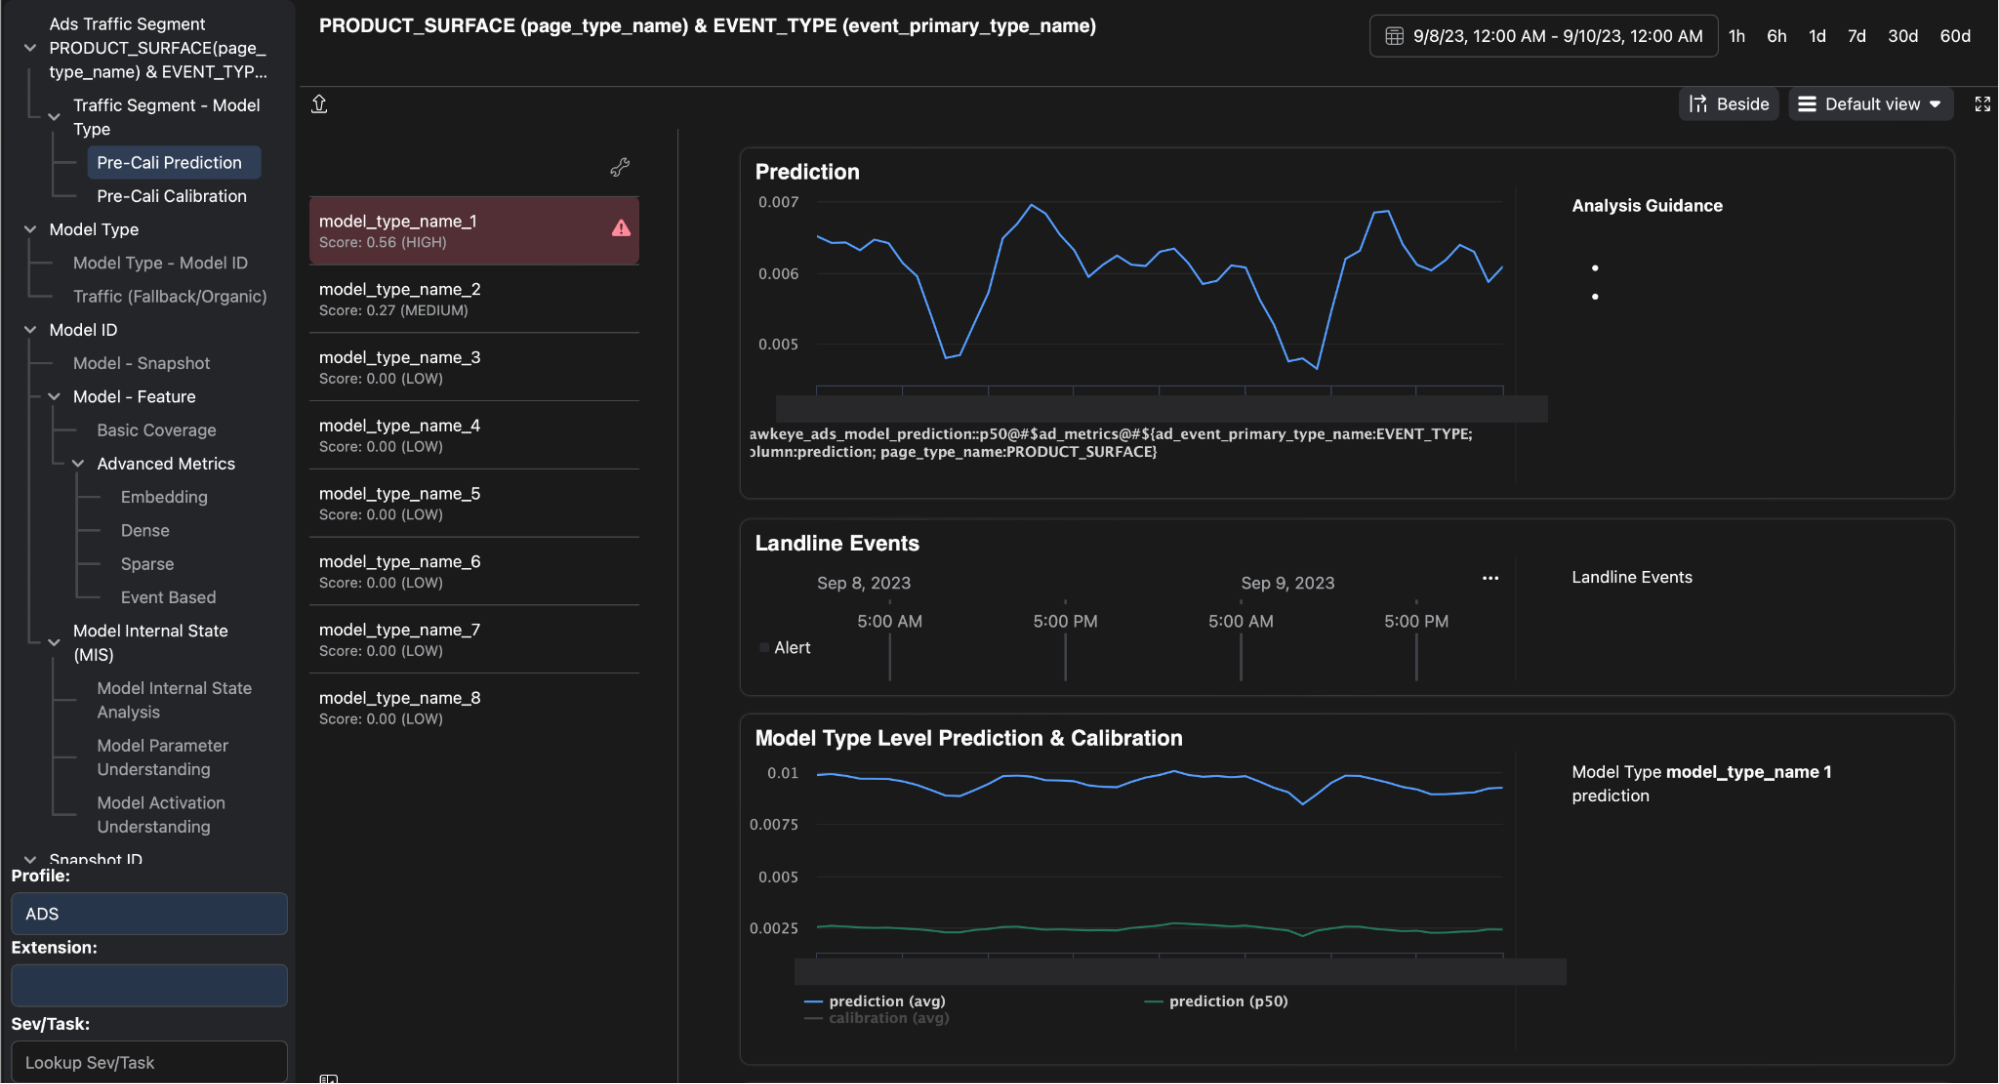Click red warning icon on model_type_name_1
Viewport: 1999px width, 1084px height.
(621, 228)
